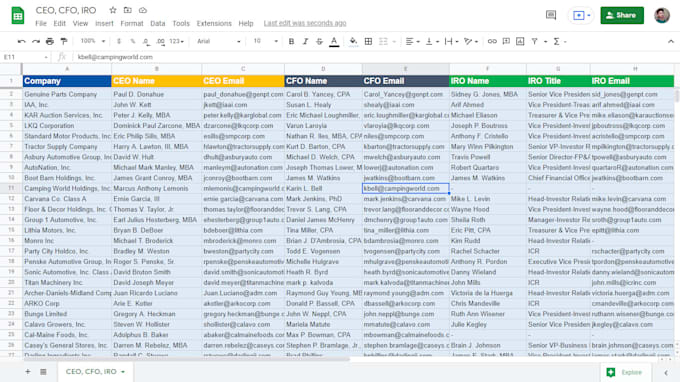Click the Redo icon
The width and height of the screenshot is (680, 382).
36,41
